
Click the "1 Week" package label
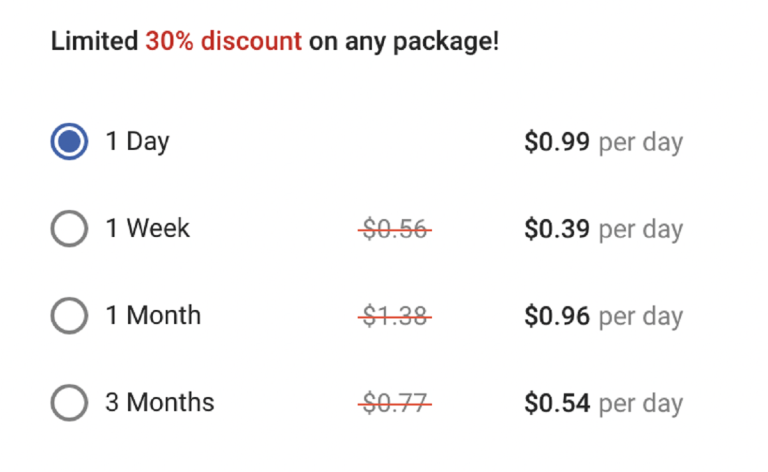[147, 229]
